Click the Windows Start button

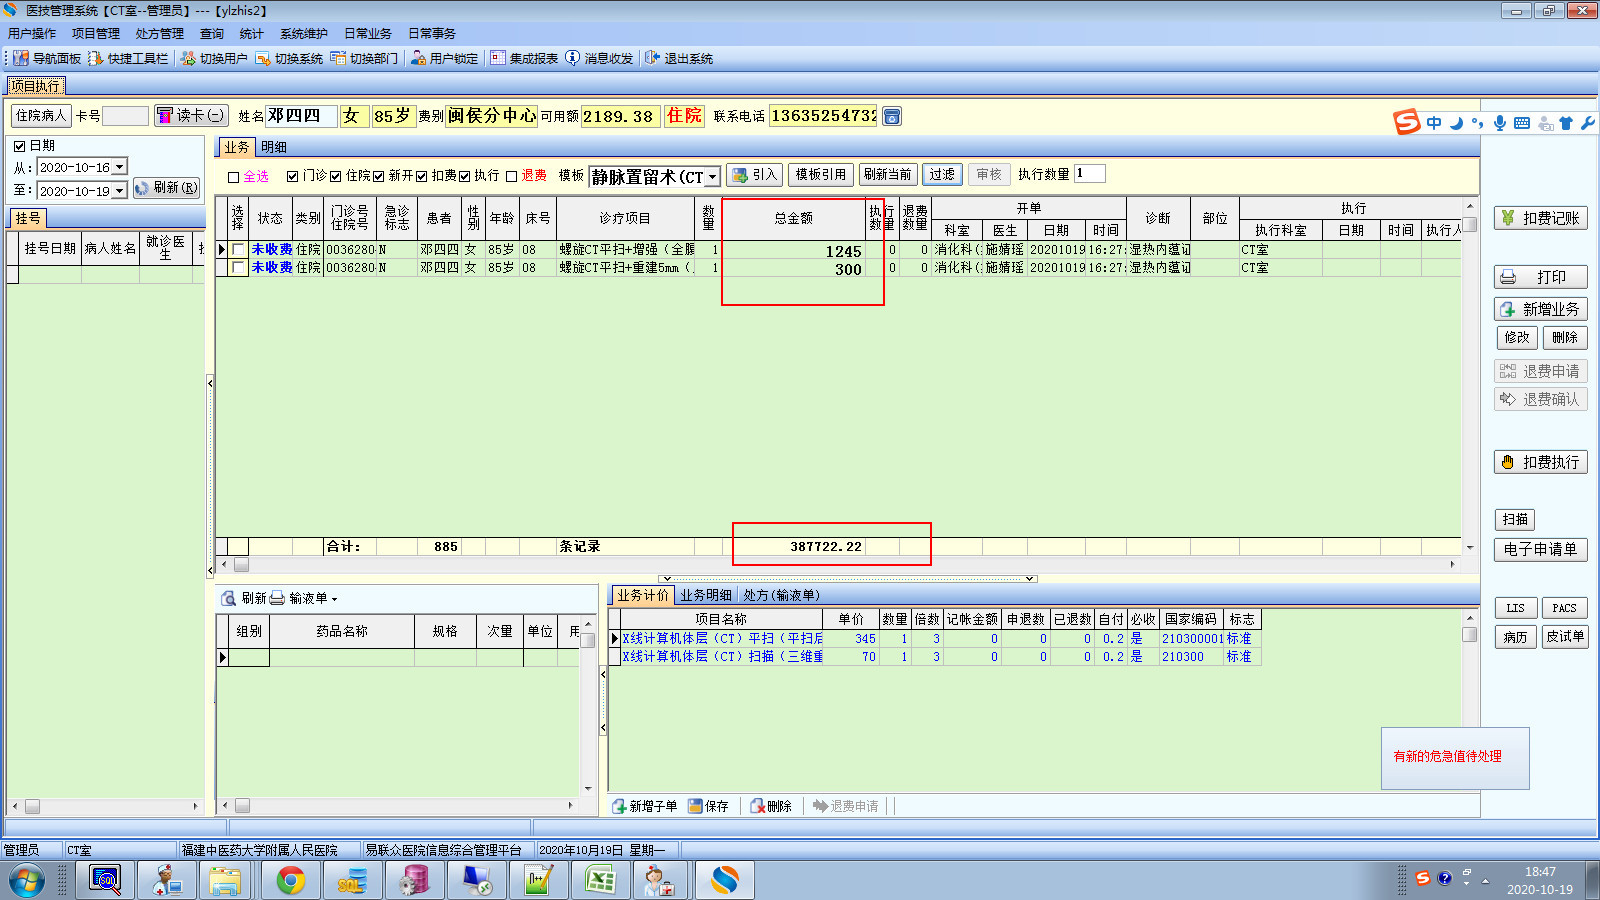pyautogui.click(x=27, y=880)
